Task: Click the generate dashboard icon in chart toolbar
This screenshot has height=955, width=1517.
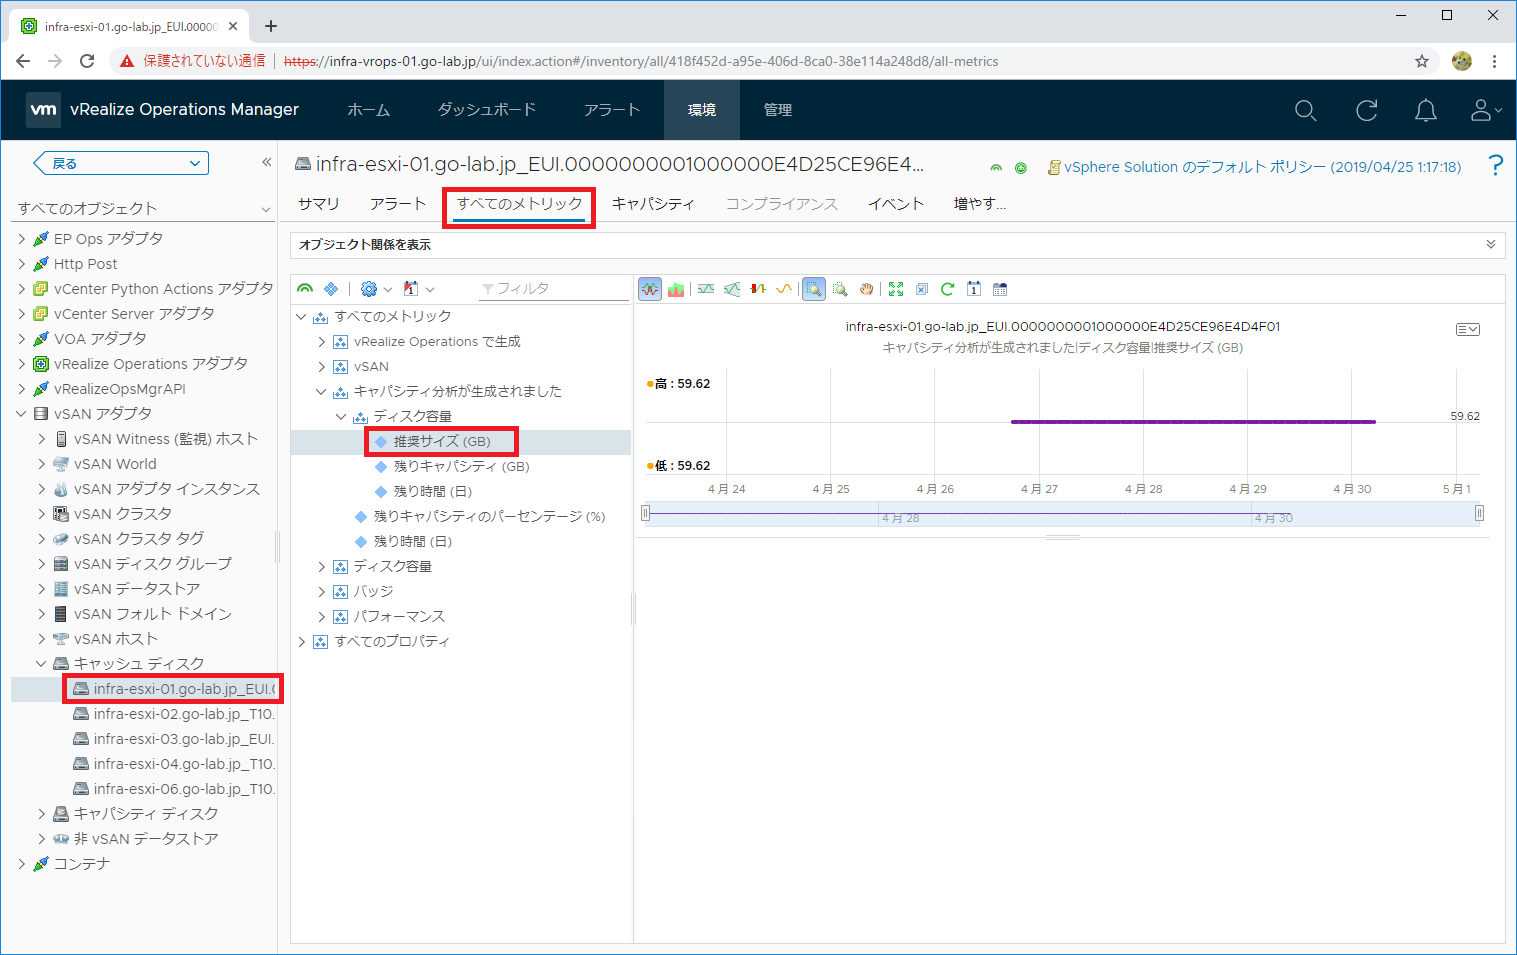Action: [x=1000, y=289]
